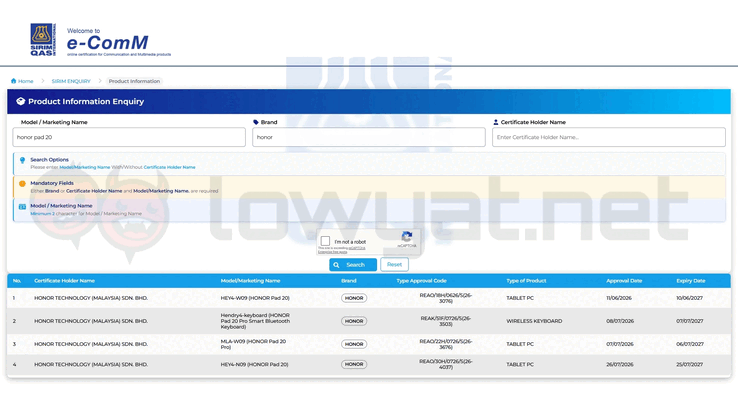This screenshot has width=738, height=415.
Task: Tick the I'm not a robot checkbox
Action: (325, 241)
